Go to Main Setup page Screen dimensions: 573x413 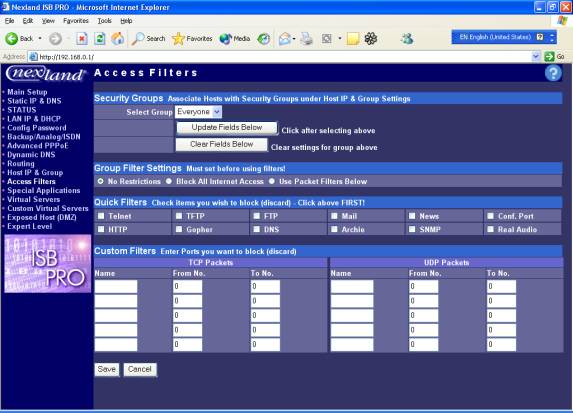27,92
